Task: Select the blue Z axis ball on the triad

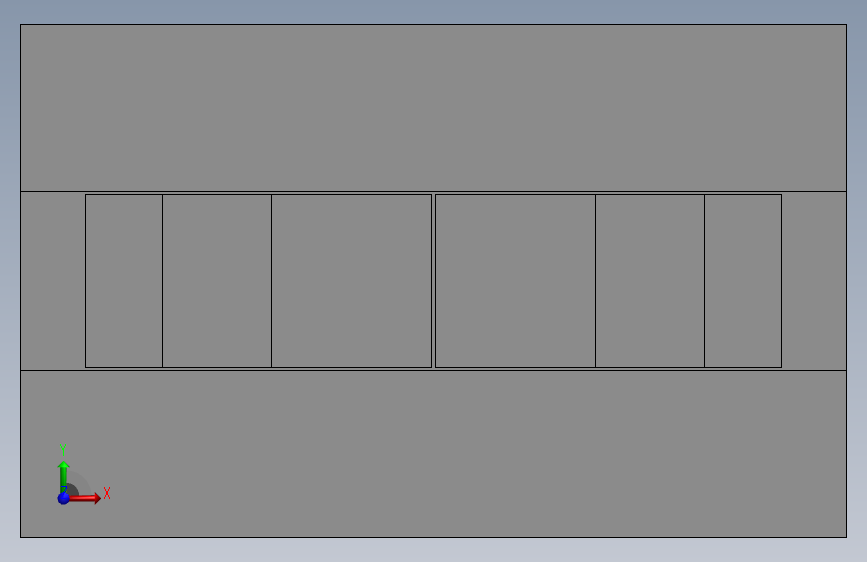Action: pos(63,498)
